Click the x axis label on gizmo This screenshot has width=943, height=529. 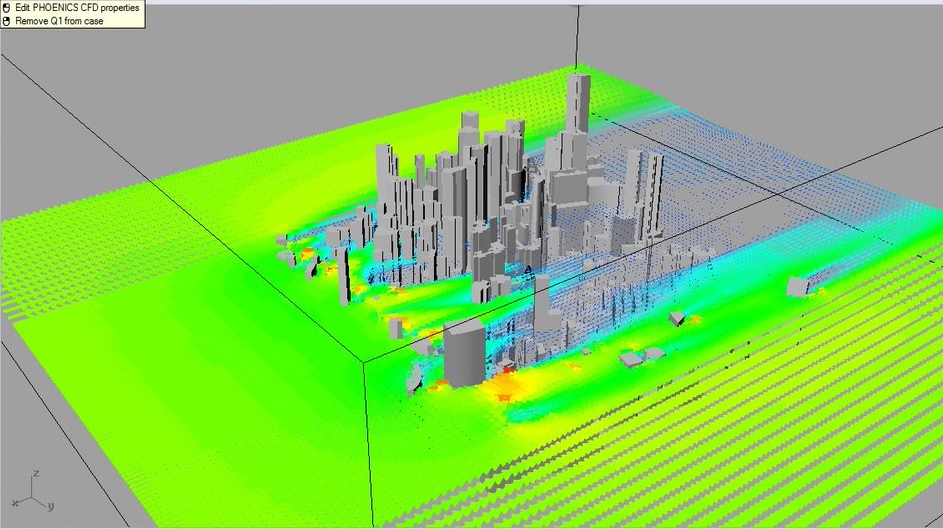click(x=15, y=501)
